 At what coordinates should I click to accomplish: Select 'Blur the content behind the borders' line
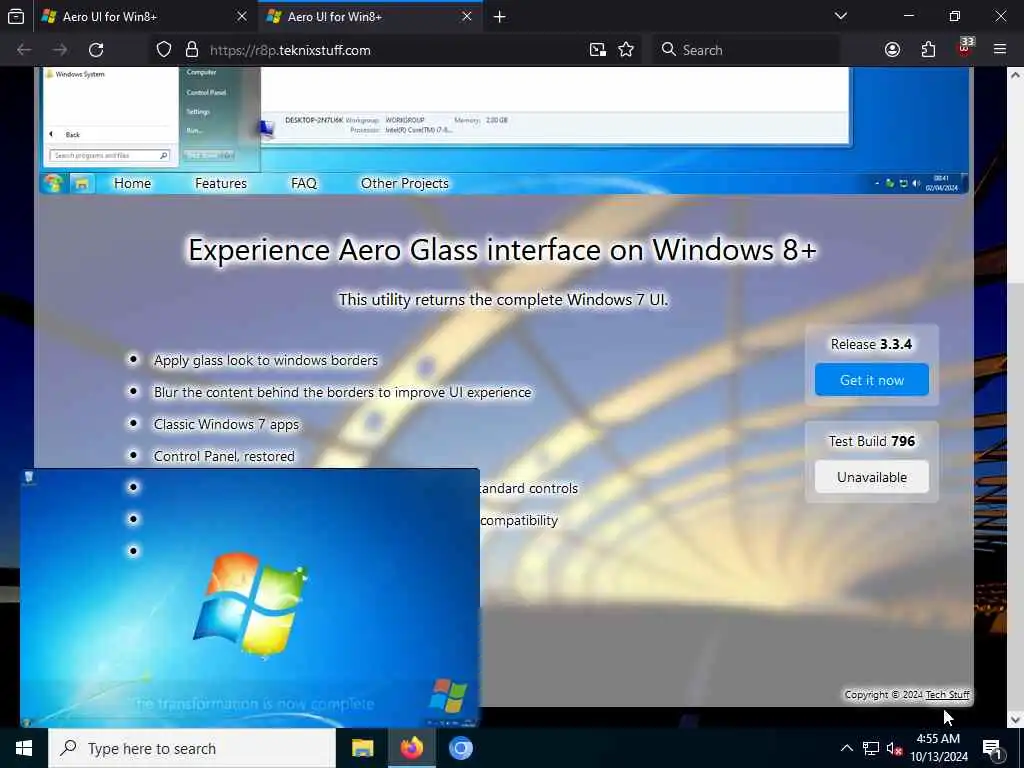click(342, 392)
